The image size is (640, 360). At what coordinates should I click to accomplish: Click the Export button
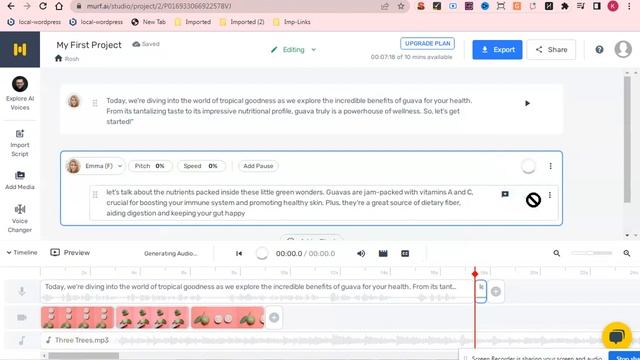tap(497, 49)
